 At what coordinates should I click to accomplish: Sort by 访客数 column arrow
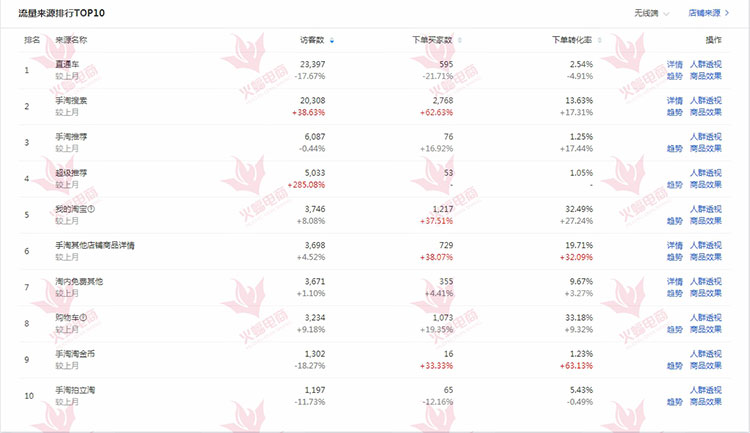pos(332,41)
